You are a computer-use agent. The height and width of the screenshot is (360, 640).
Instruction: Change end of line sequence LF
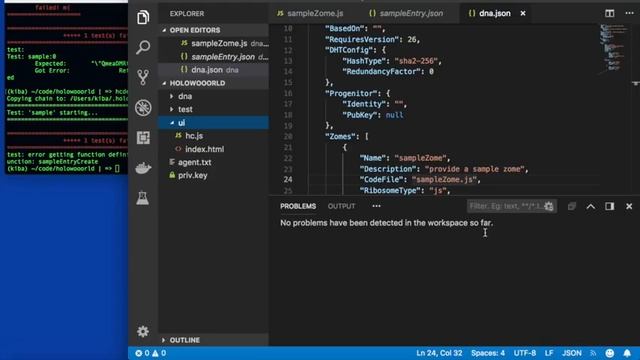click(549, 353)
